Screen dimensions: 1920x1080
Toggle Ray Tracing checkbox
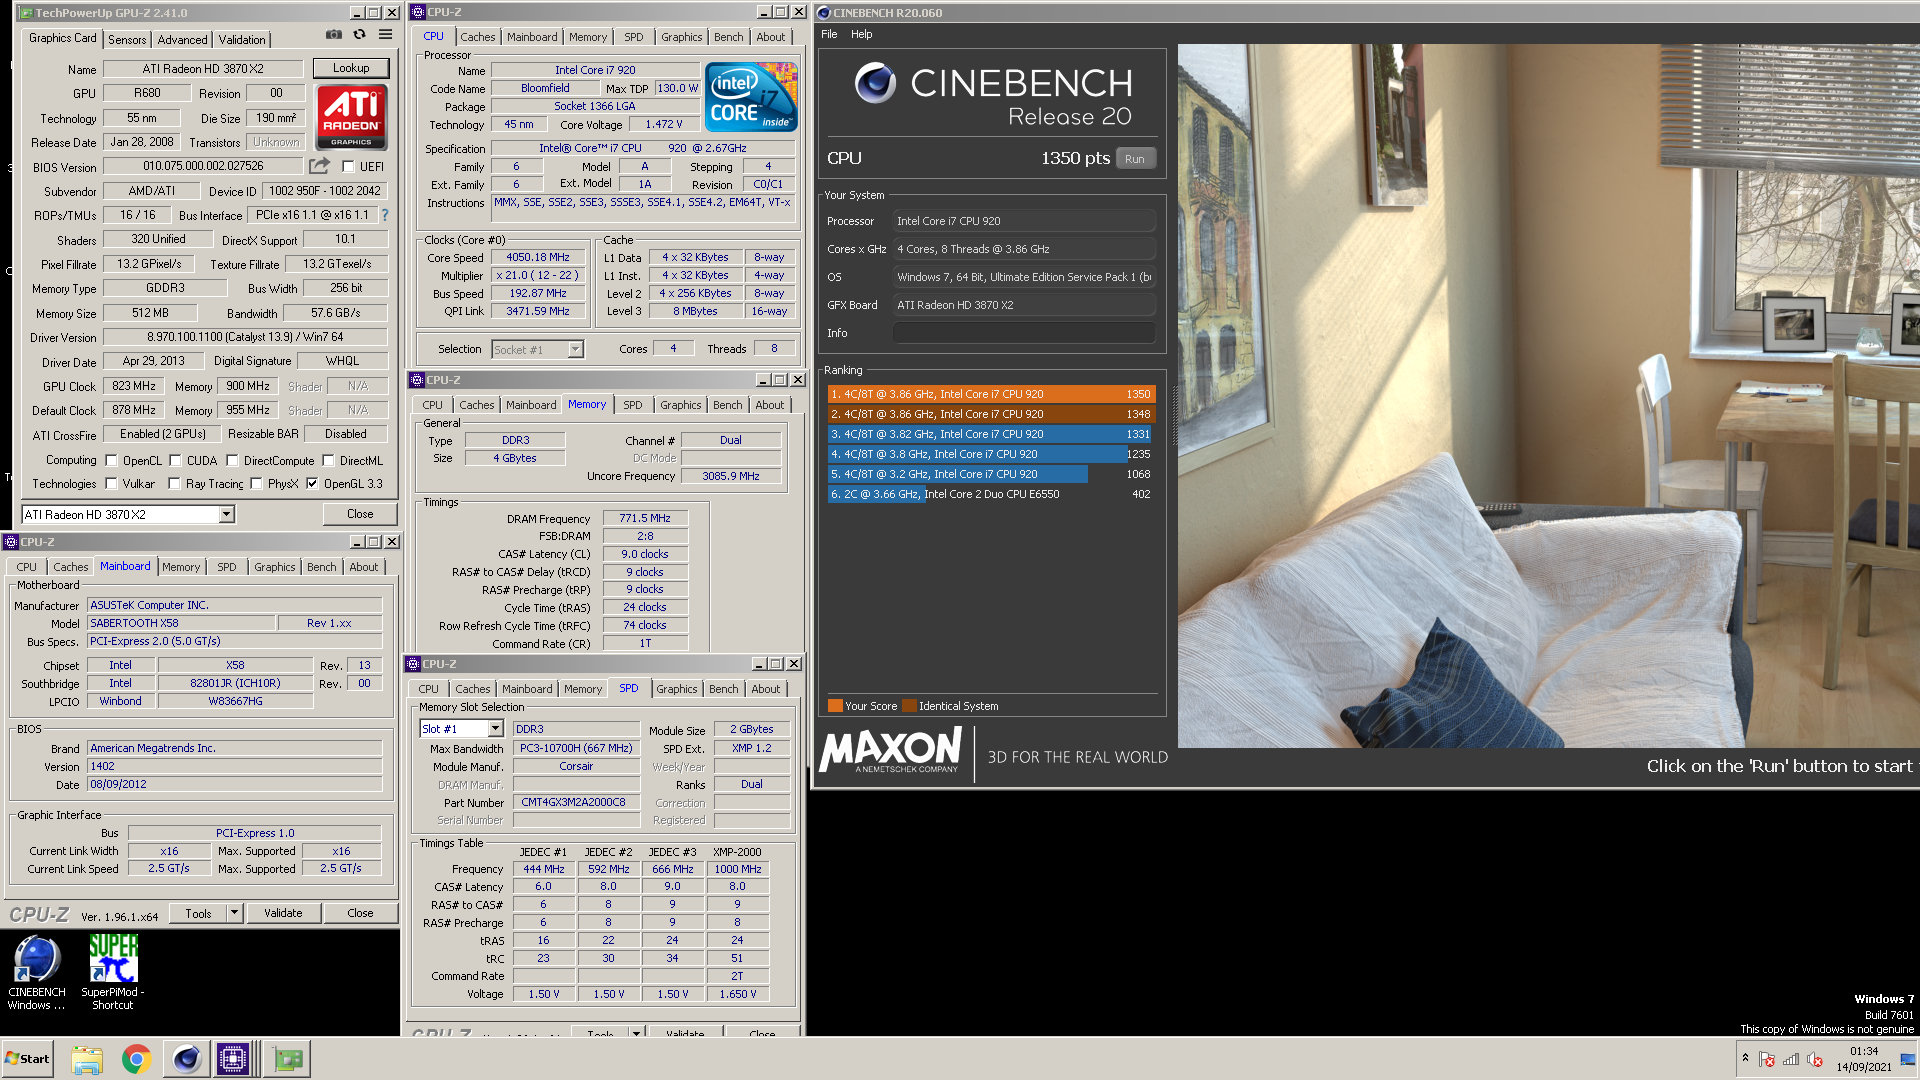click(x=174, y=484)
